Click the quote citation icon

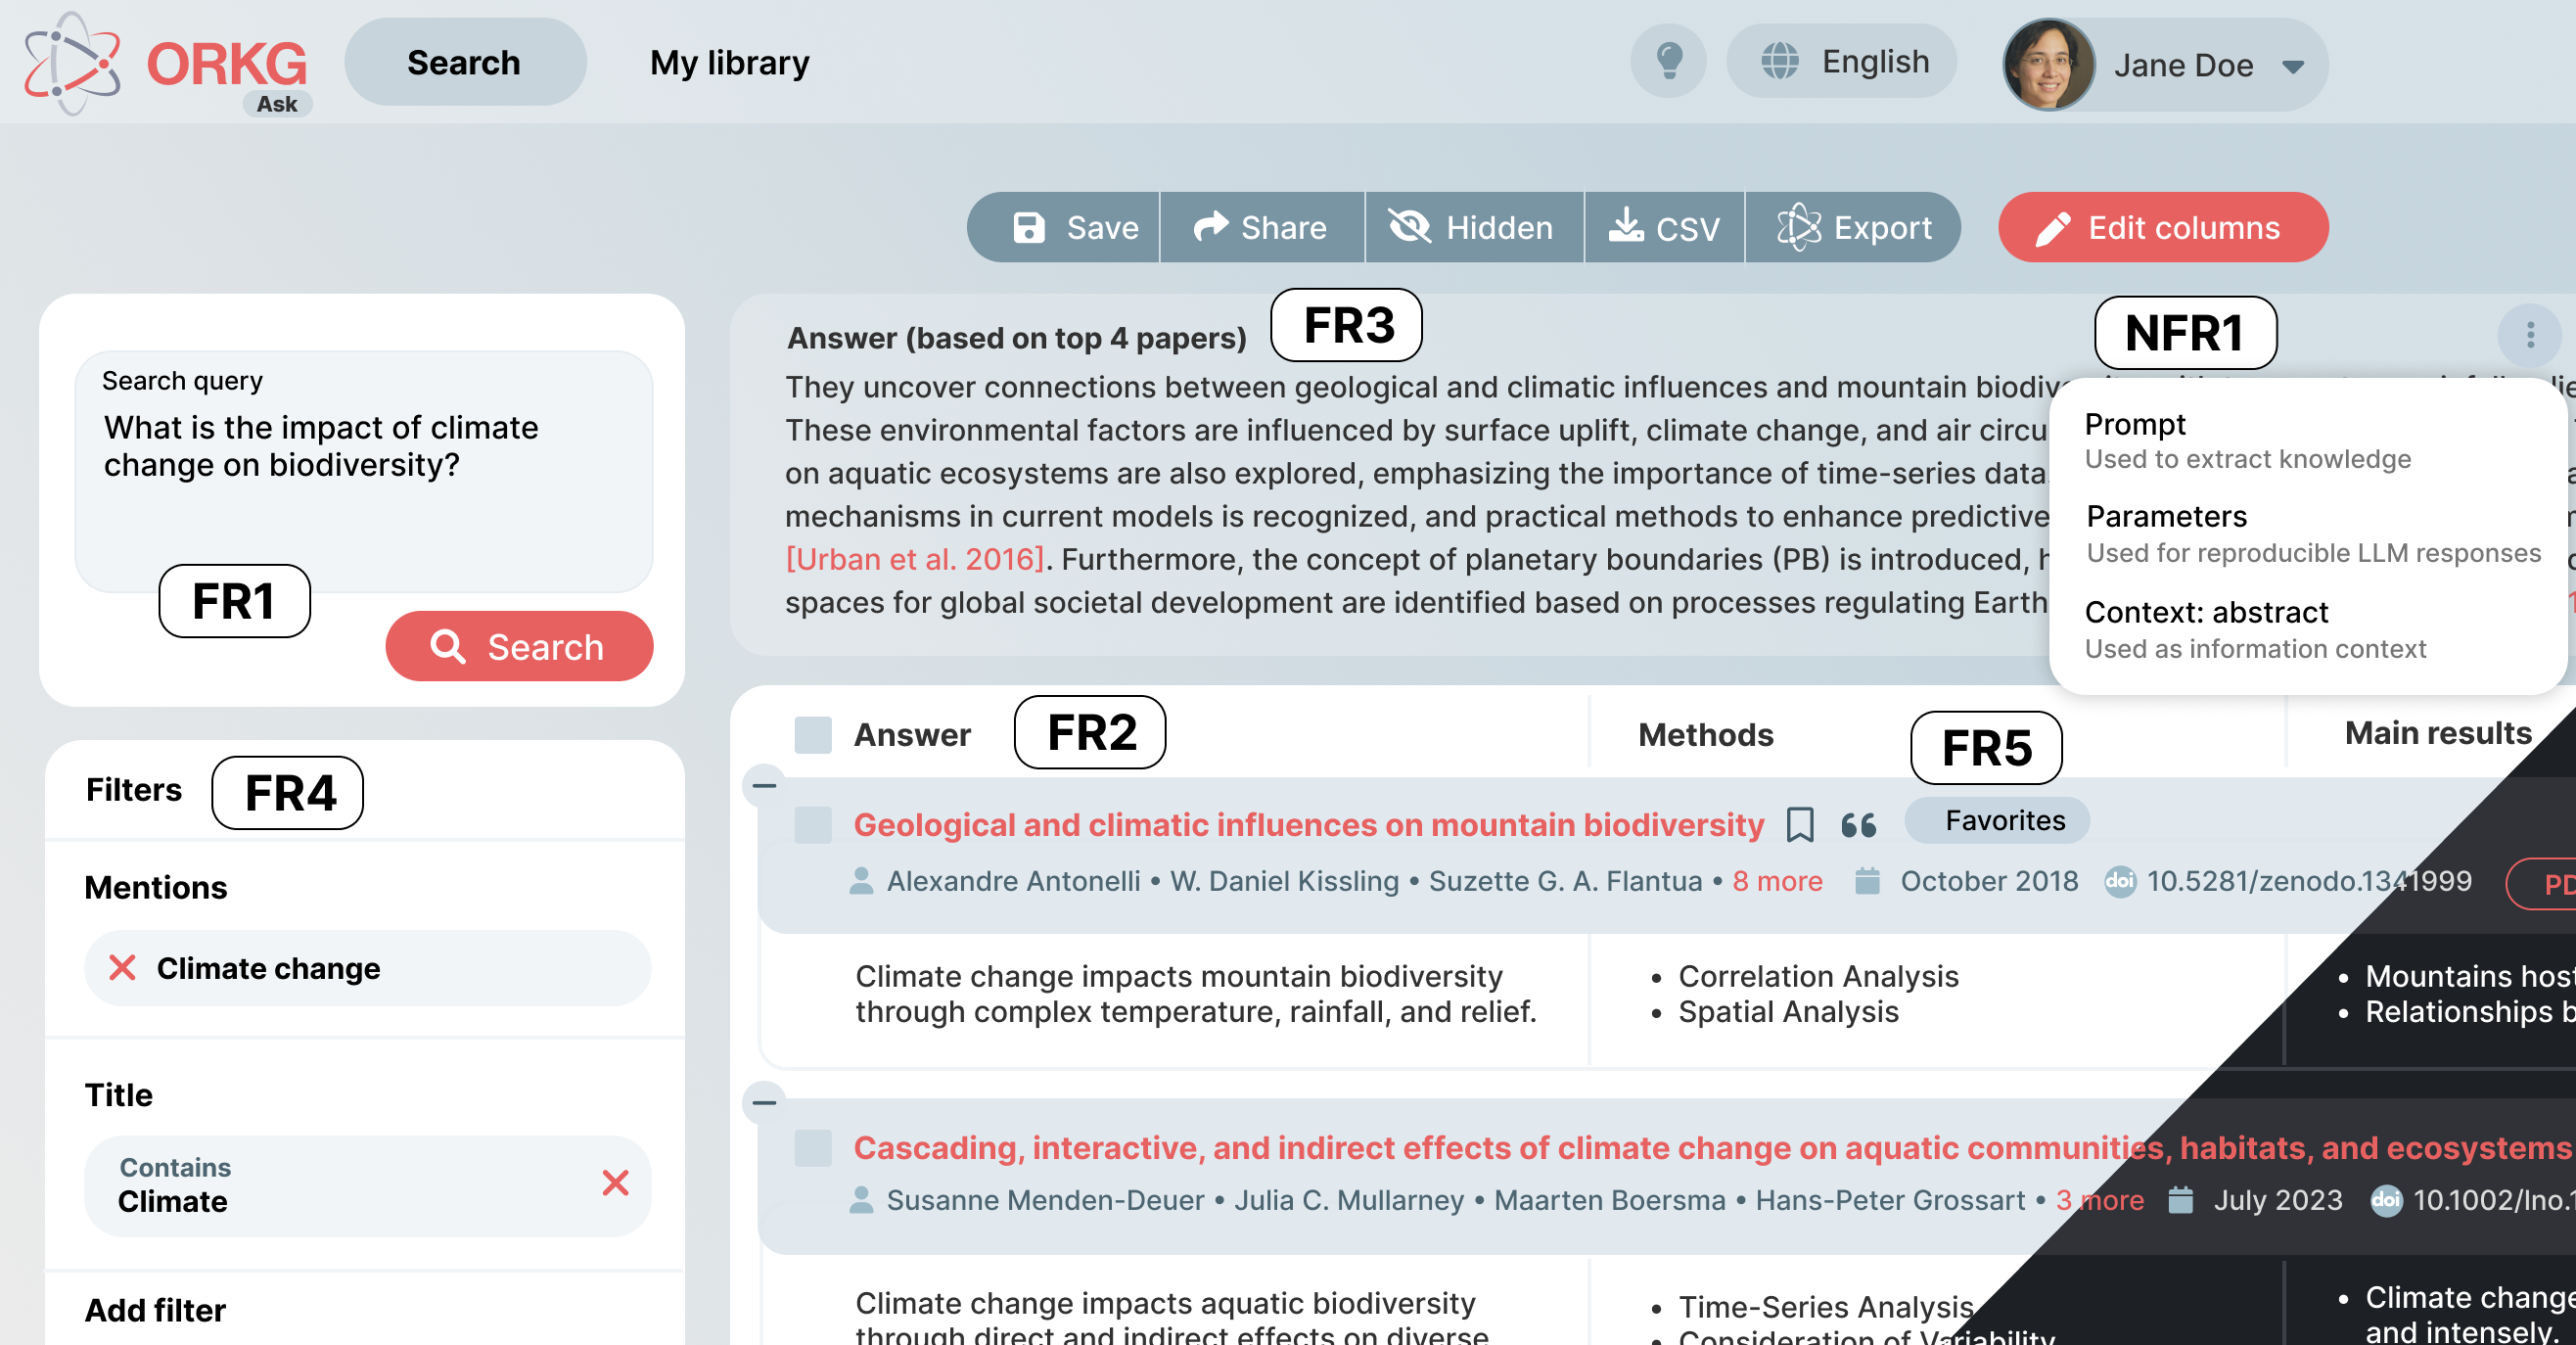(1858, 825)
